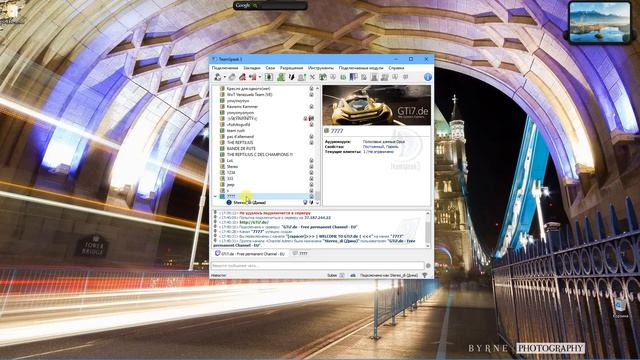Click Новости in the status bar
Image resolution: width=640 pixels, height=360 pixels.
tap(219, 276)
